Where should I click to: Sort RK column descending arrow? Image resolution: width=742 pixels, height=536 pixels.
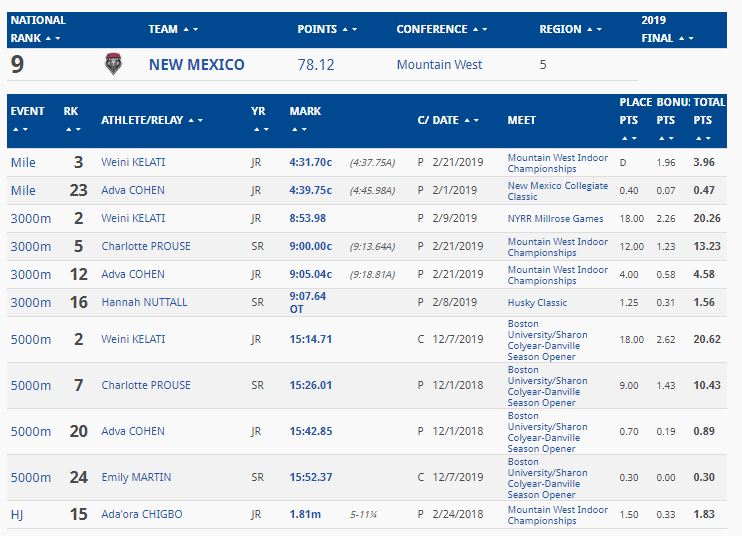click(78, 129)
